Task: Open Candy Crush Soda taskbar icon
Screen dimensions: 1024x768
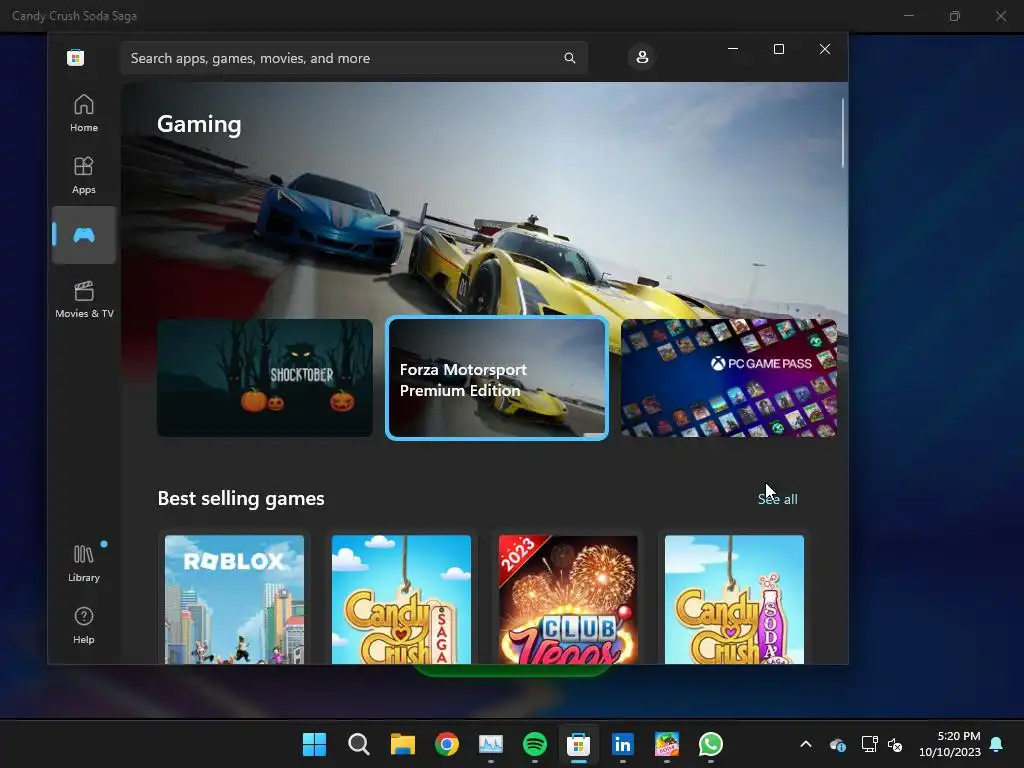Action: pos(667,744)
